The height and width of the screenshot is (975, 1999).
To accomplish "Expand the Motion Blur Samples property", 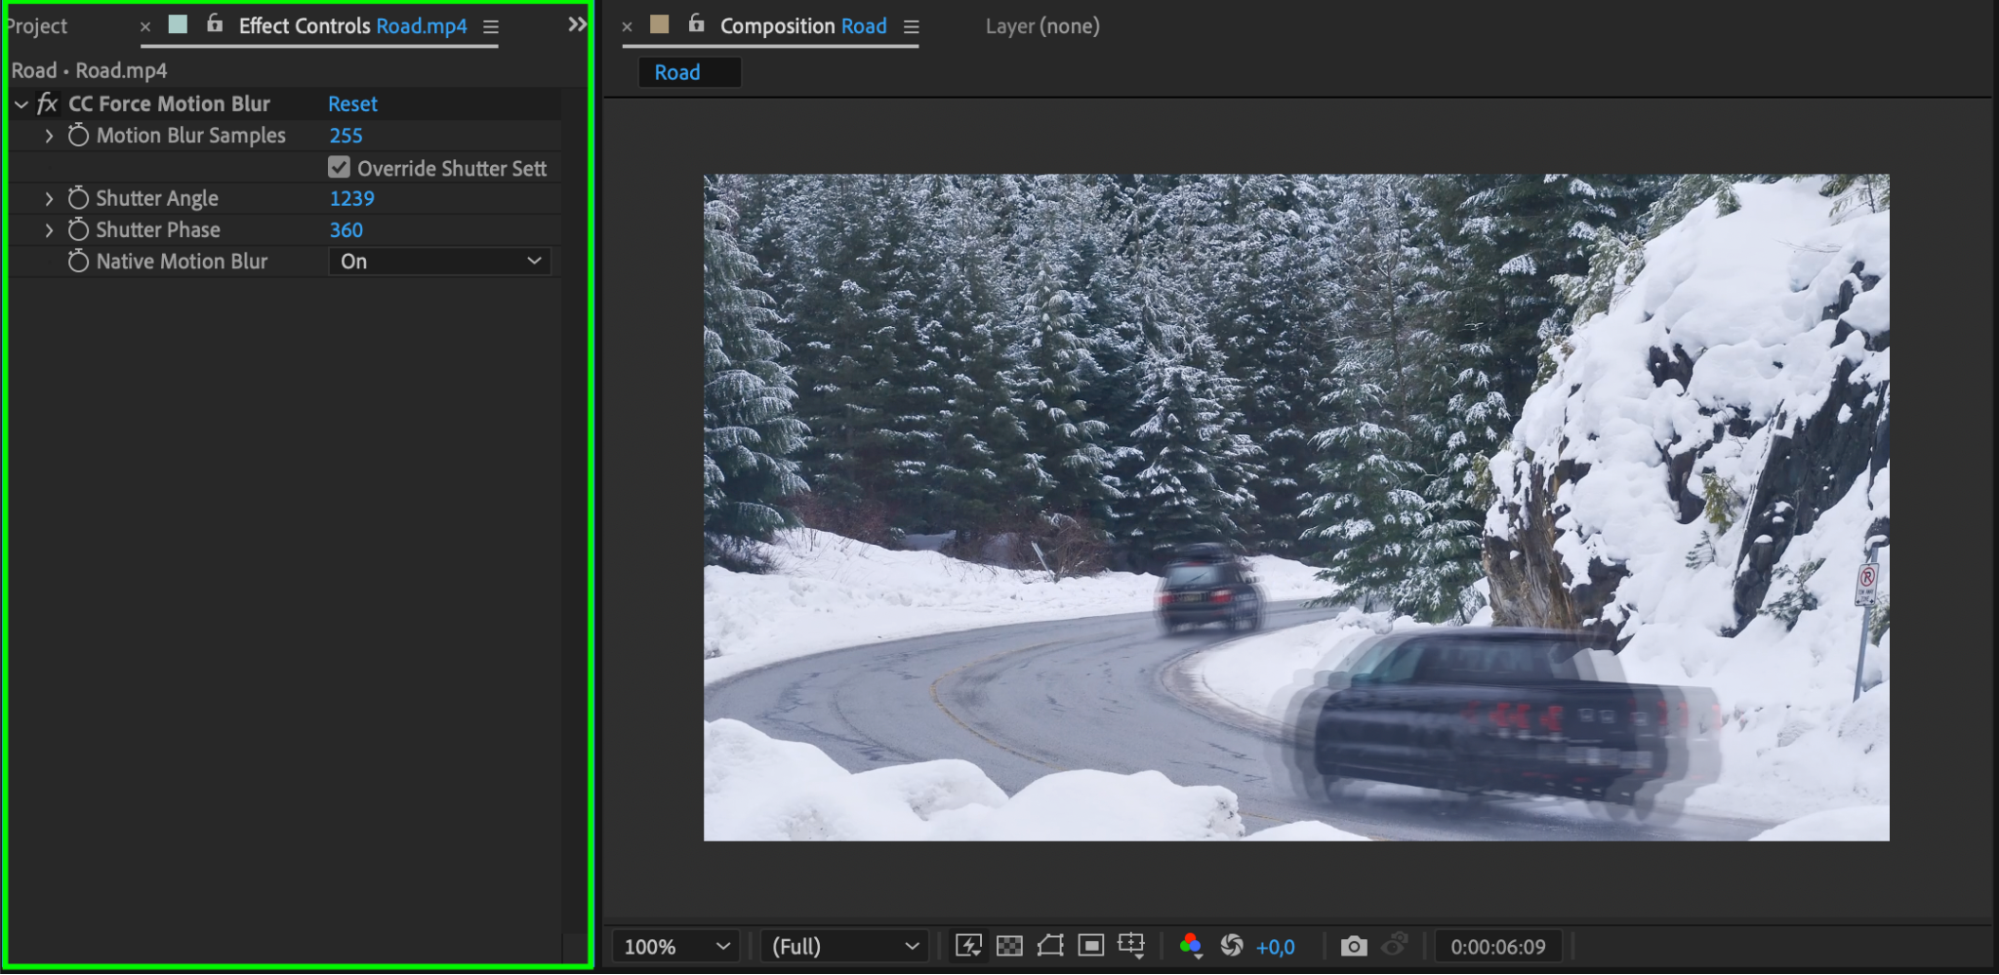I will coord(49,136).
